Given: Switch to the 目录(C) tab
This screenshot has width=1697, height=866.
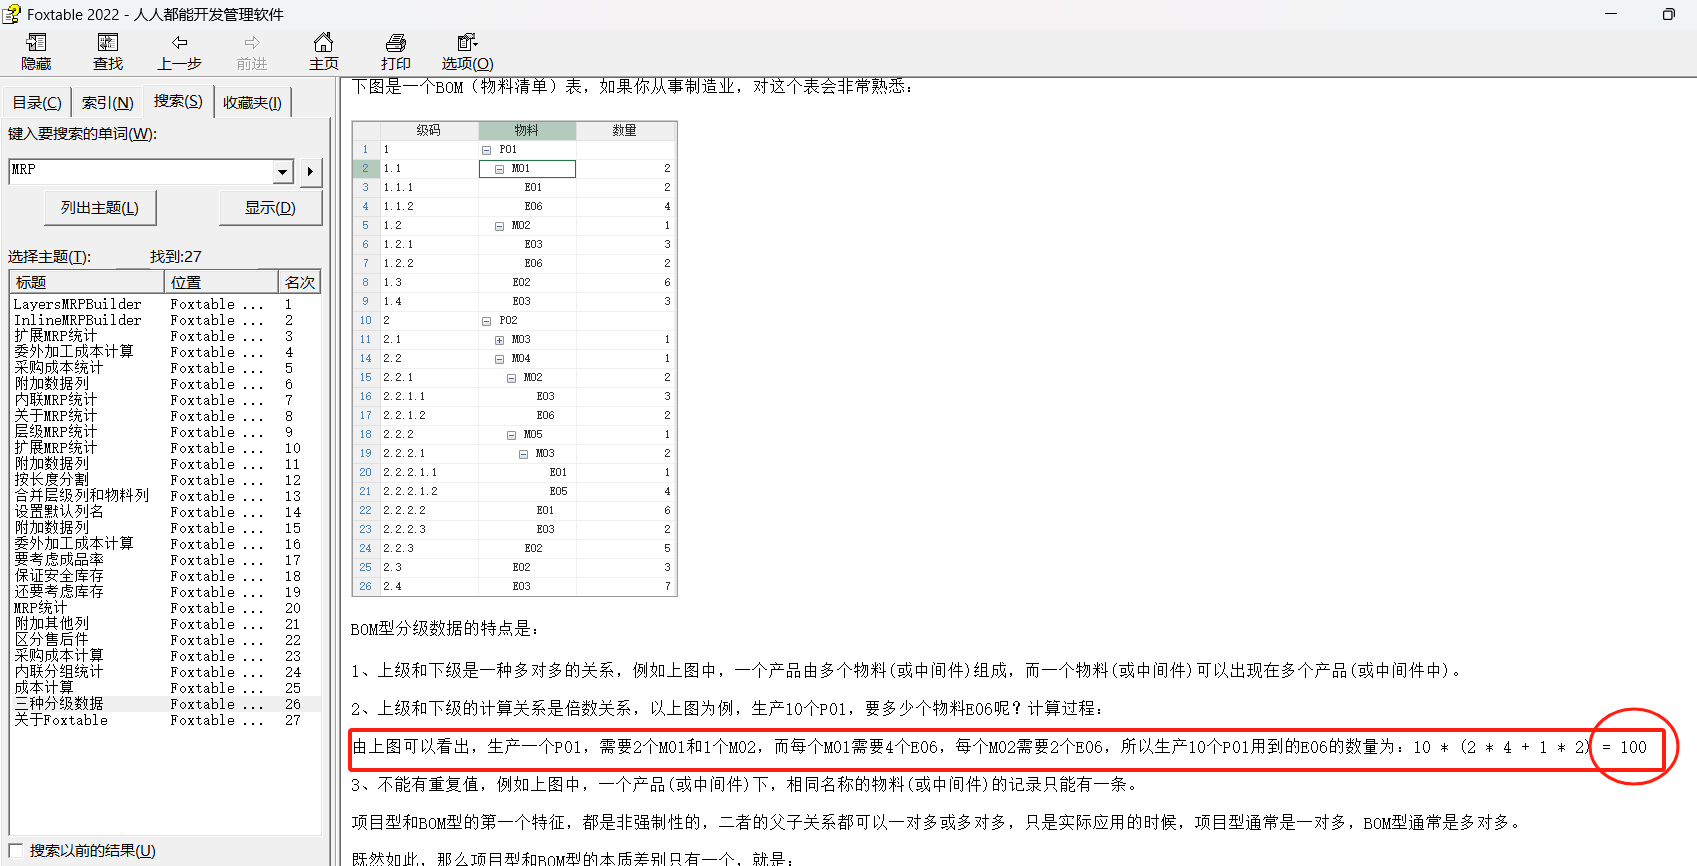Looking at the screenshot, I should 37,102.
